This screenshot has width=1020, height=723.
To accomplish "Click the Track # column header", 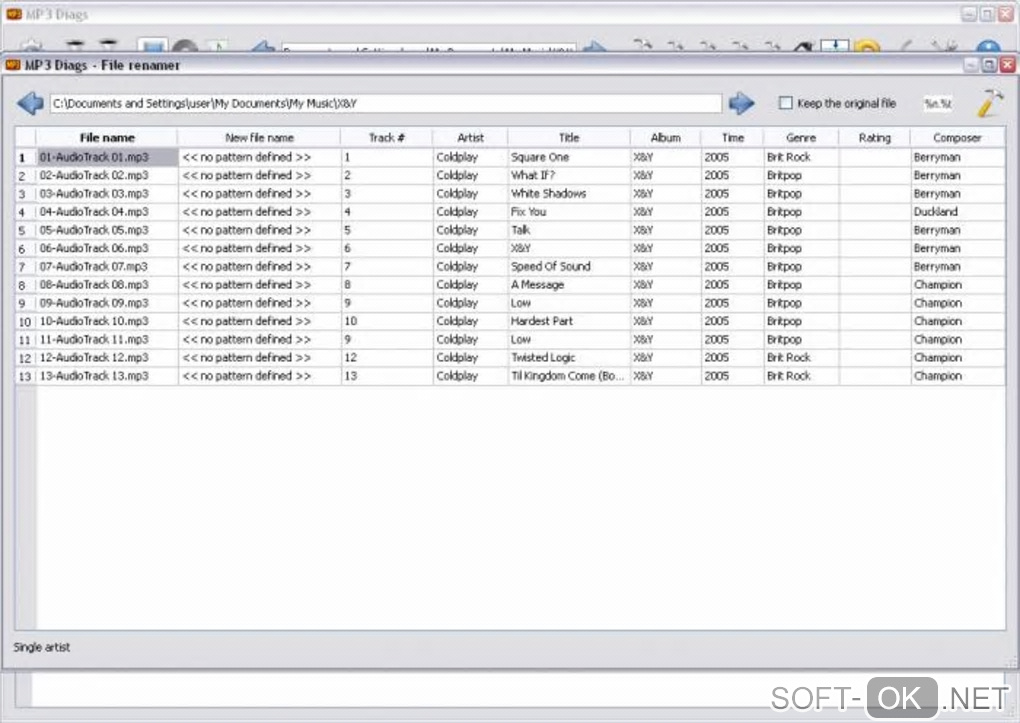I will point(386,137).
